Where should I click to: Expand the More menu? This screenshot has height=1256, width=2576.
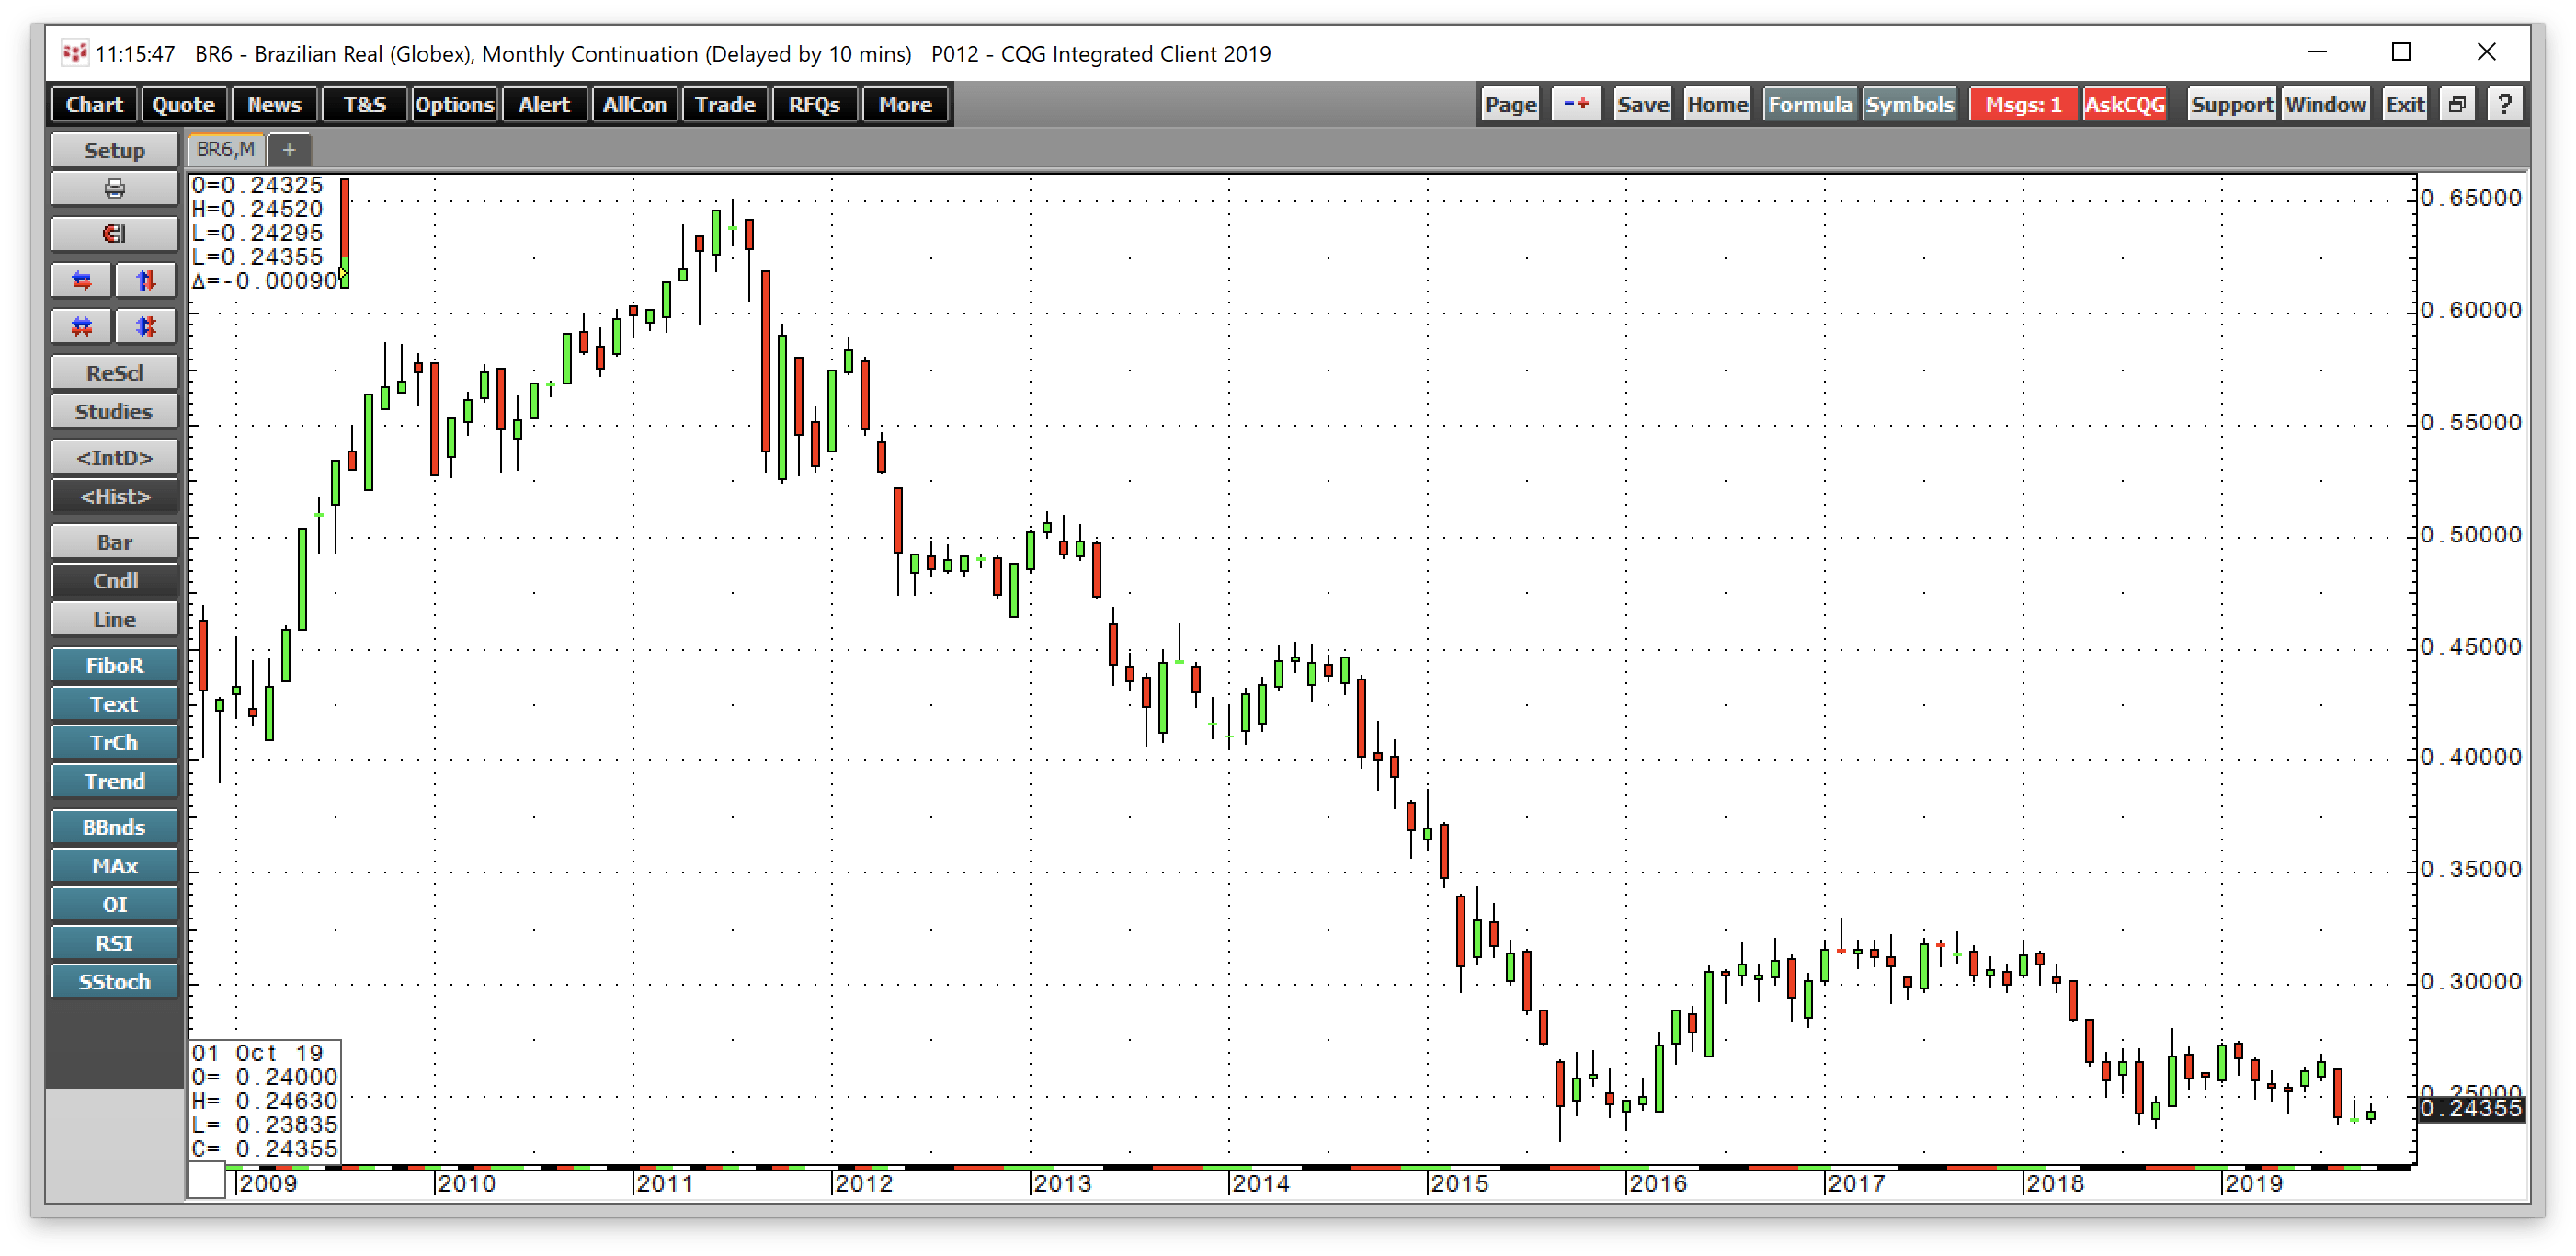click(904, 104)
